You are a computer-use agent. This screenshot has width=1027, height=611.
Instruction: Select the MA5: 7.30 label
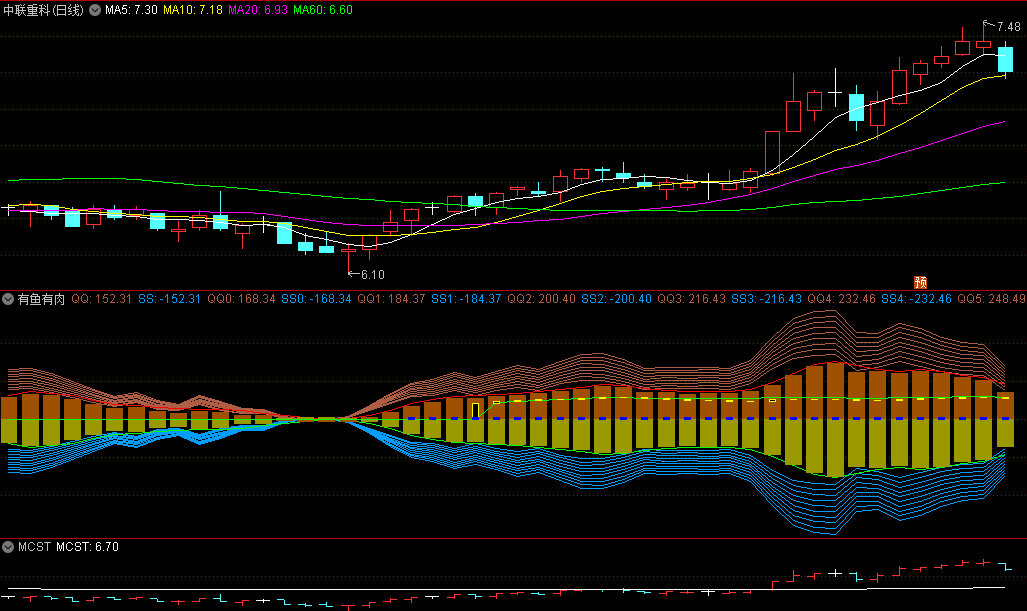131,10
